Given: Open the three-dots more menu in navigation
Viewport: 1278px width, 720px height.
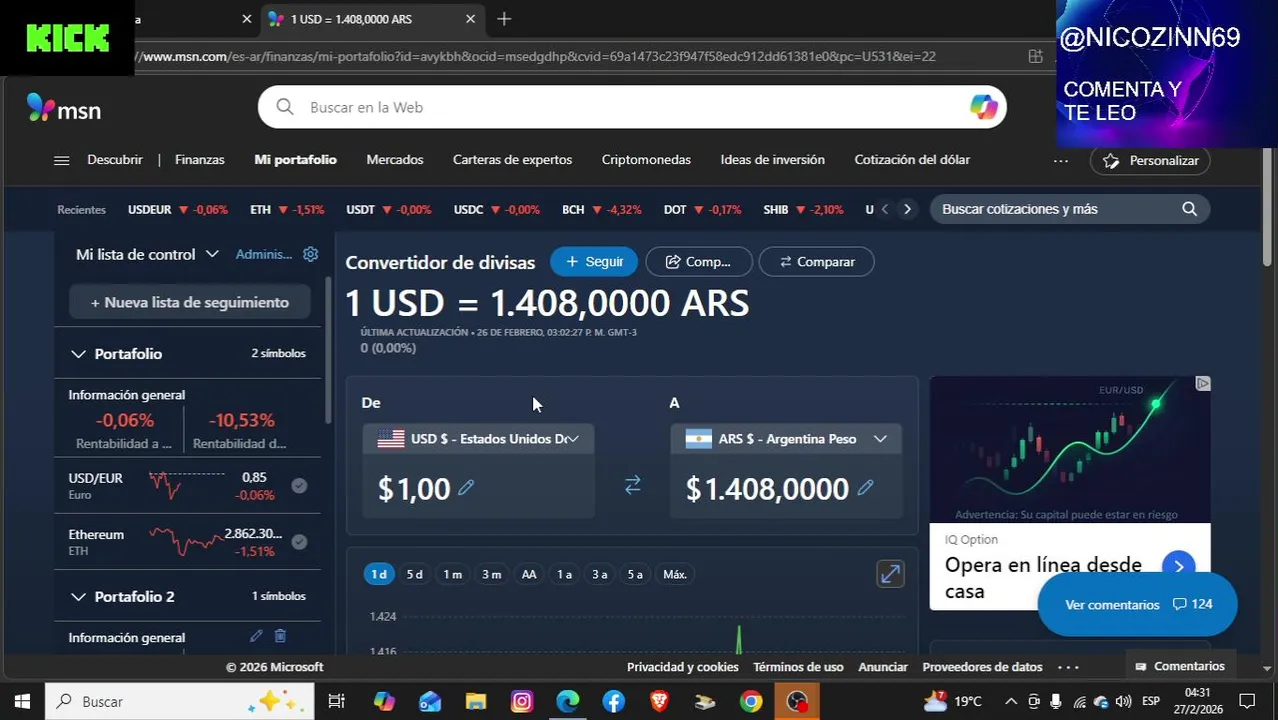Looking at the screenshot, I should click(x=1060, y=160).
